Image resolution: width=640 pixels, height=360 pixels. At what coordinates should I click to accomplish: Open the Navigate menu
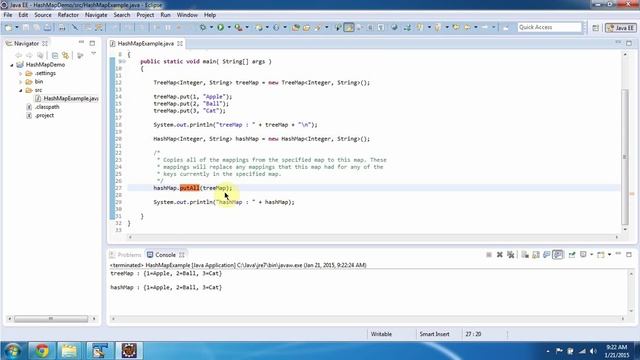click(96, 15)
